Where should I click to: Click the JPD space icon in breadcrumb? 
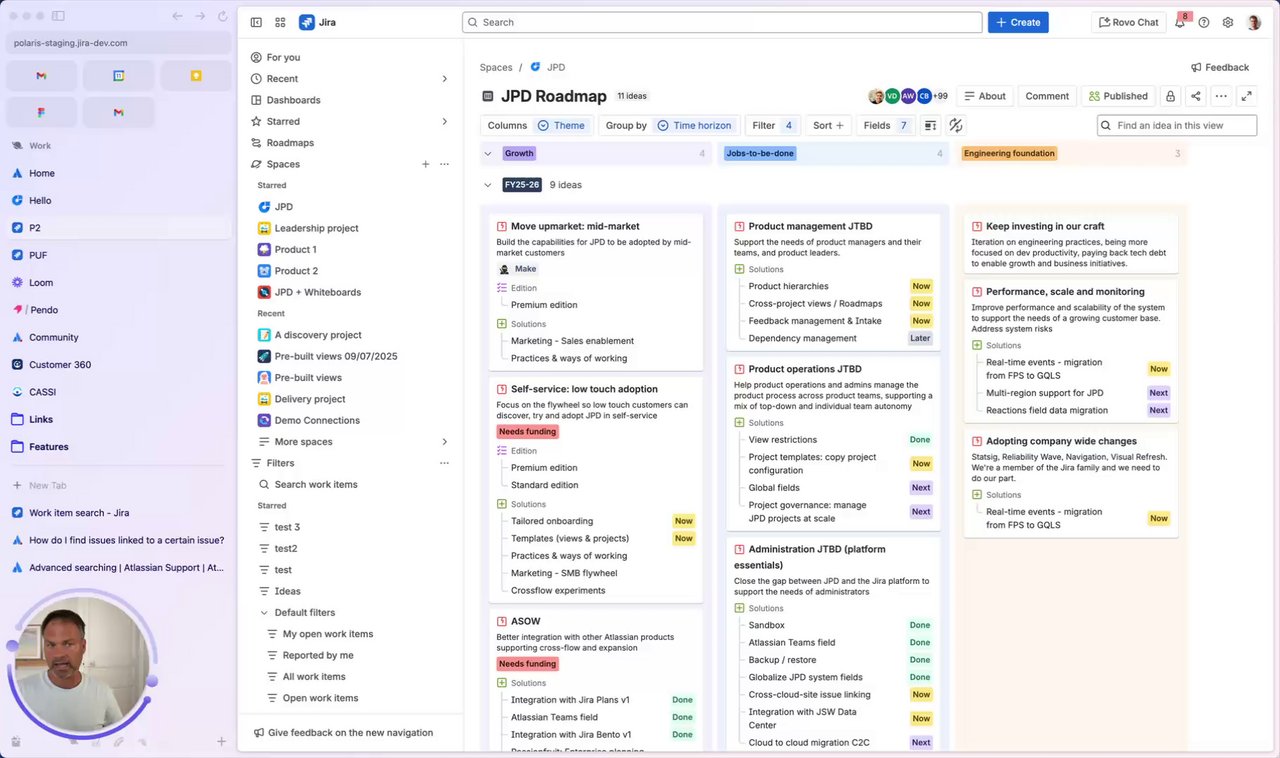pos(535,67)
